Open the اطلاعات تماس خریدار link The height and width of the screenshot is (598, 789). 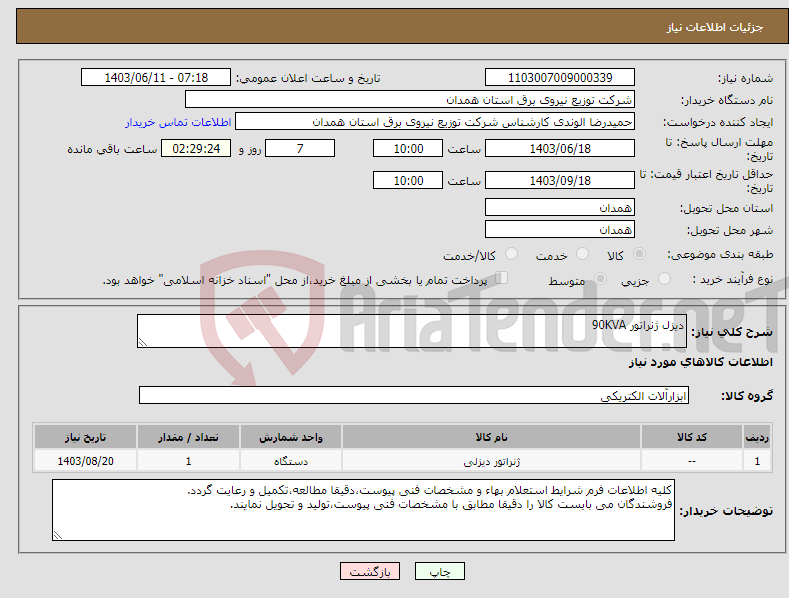(178, 122)
